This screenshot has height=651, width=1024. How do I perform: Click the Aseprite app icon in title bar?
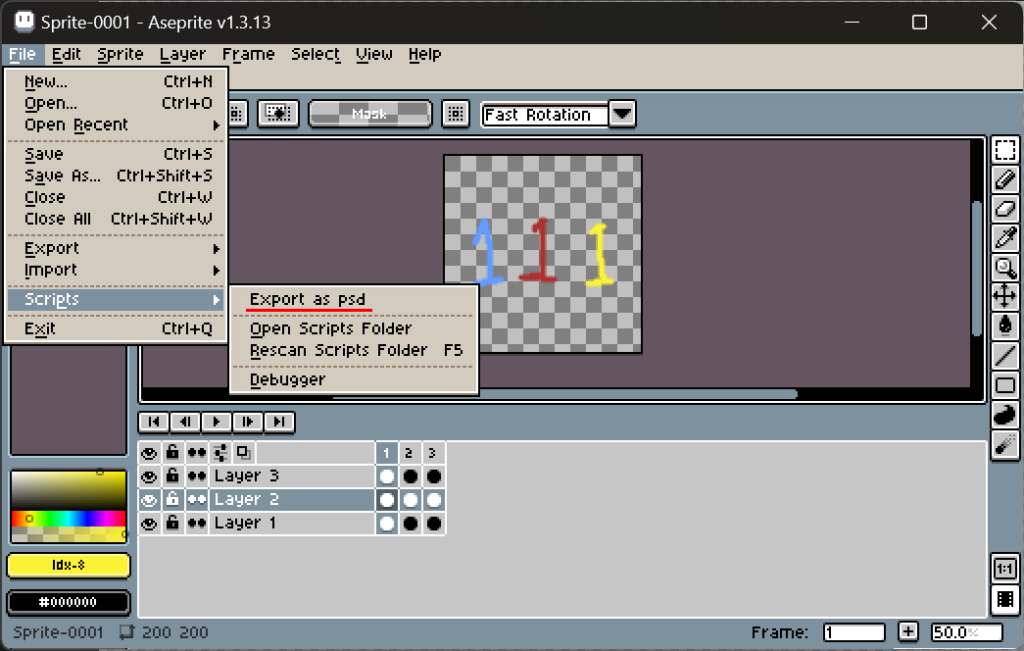click(x=24, y=22)
